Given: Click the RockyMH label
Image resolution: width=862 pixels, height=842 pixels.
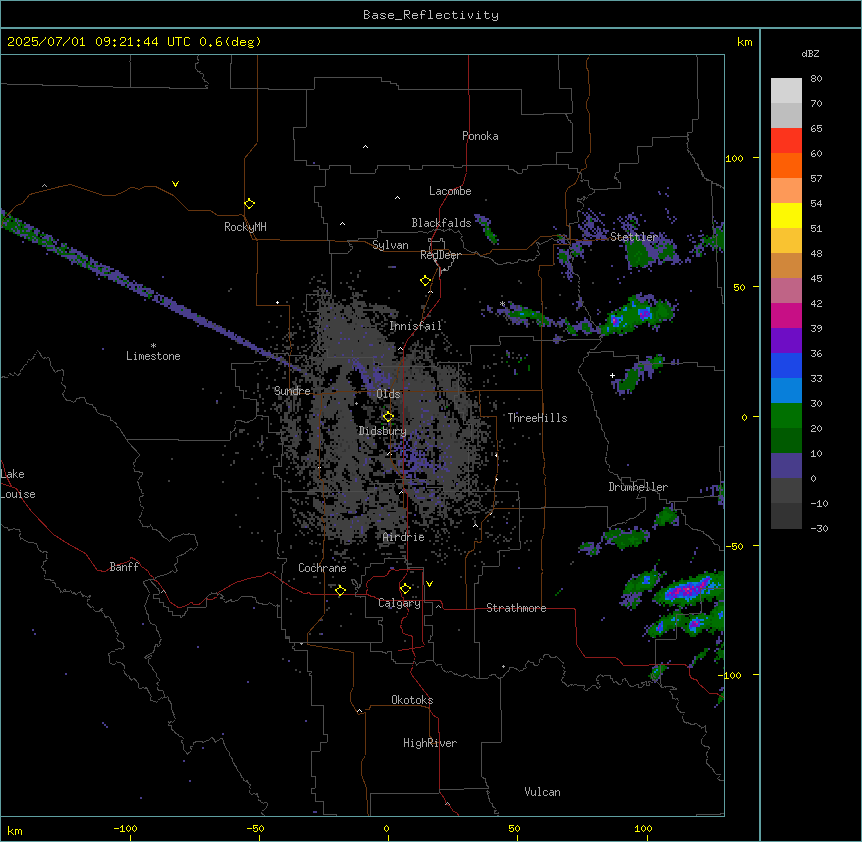Looking at the screenshot, I should coord(245,227).
